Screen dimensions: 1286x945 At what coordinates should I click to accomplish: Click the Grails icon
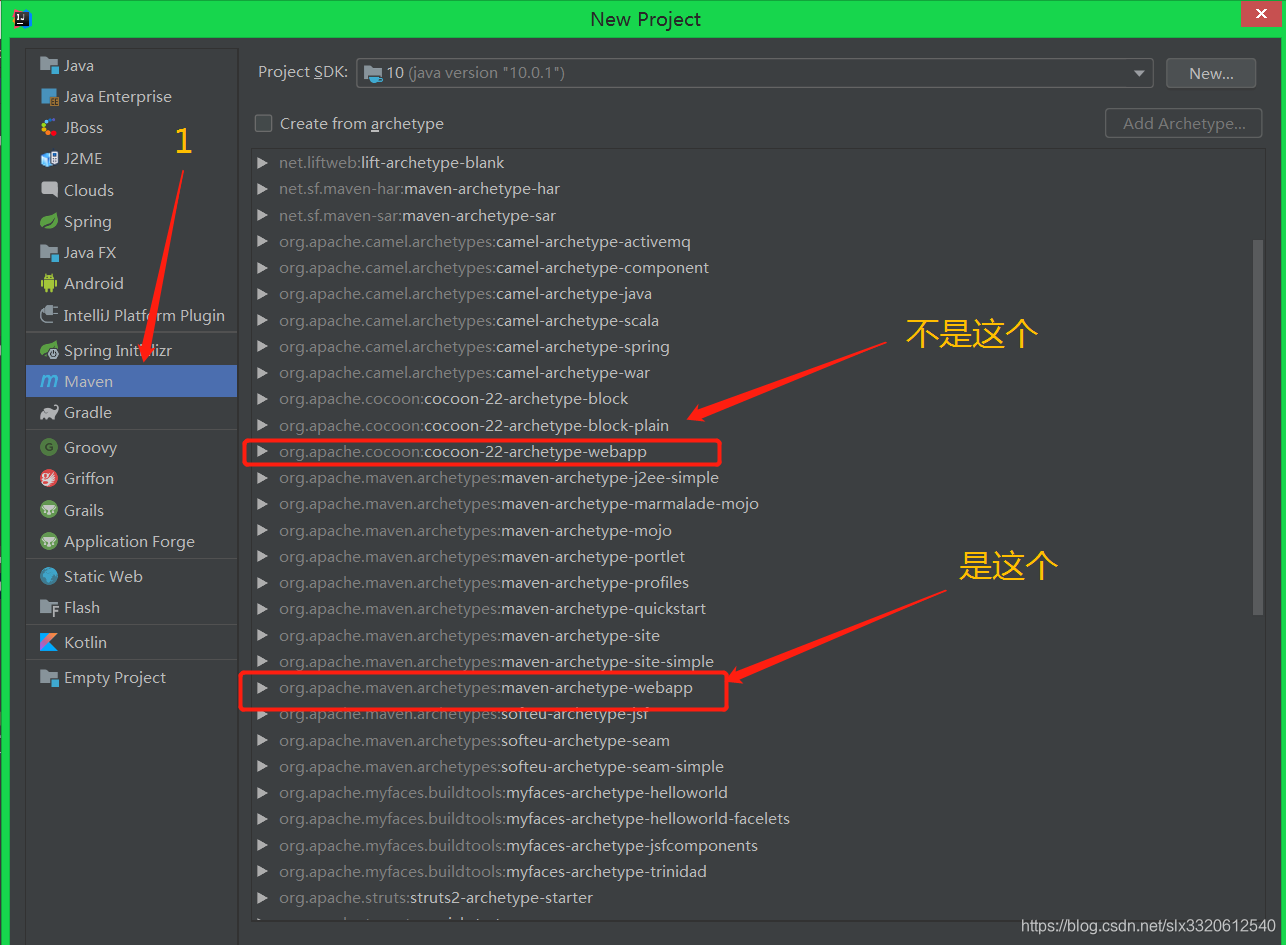pyautogui.click(x=49, y=510)
